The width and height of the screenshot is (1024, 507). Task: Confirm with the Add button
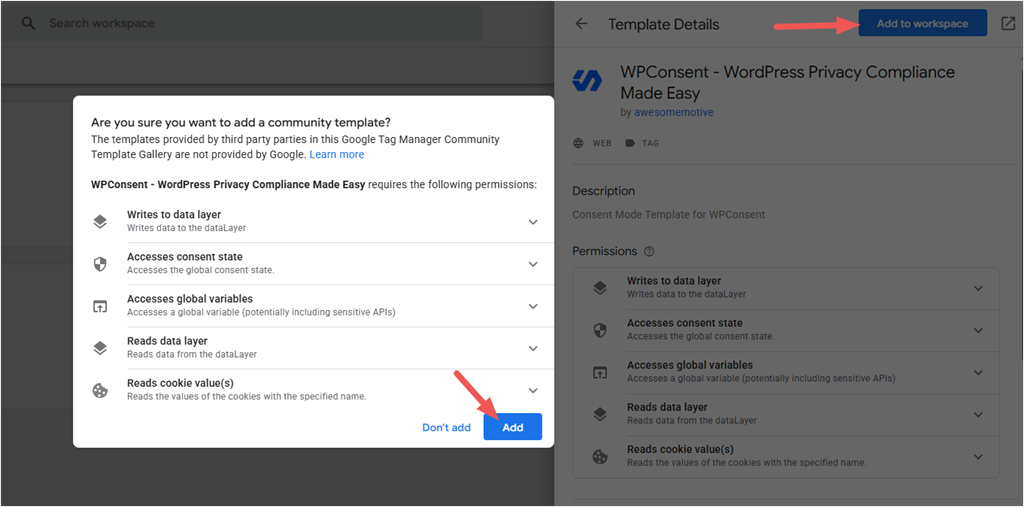[x=513, y=427]
